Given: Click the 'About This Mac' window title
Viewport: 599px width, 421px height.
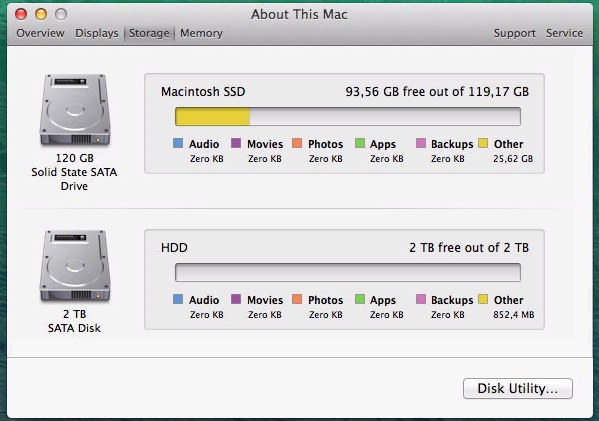Looking at the screenshot, I should [x=299, y=15].
